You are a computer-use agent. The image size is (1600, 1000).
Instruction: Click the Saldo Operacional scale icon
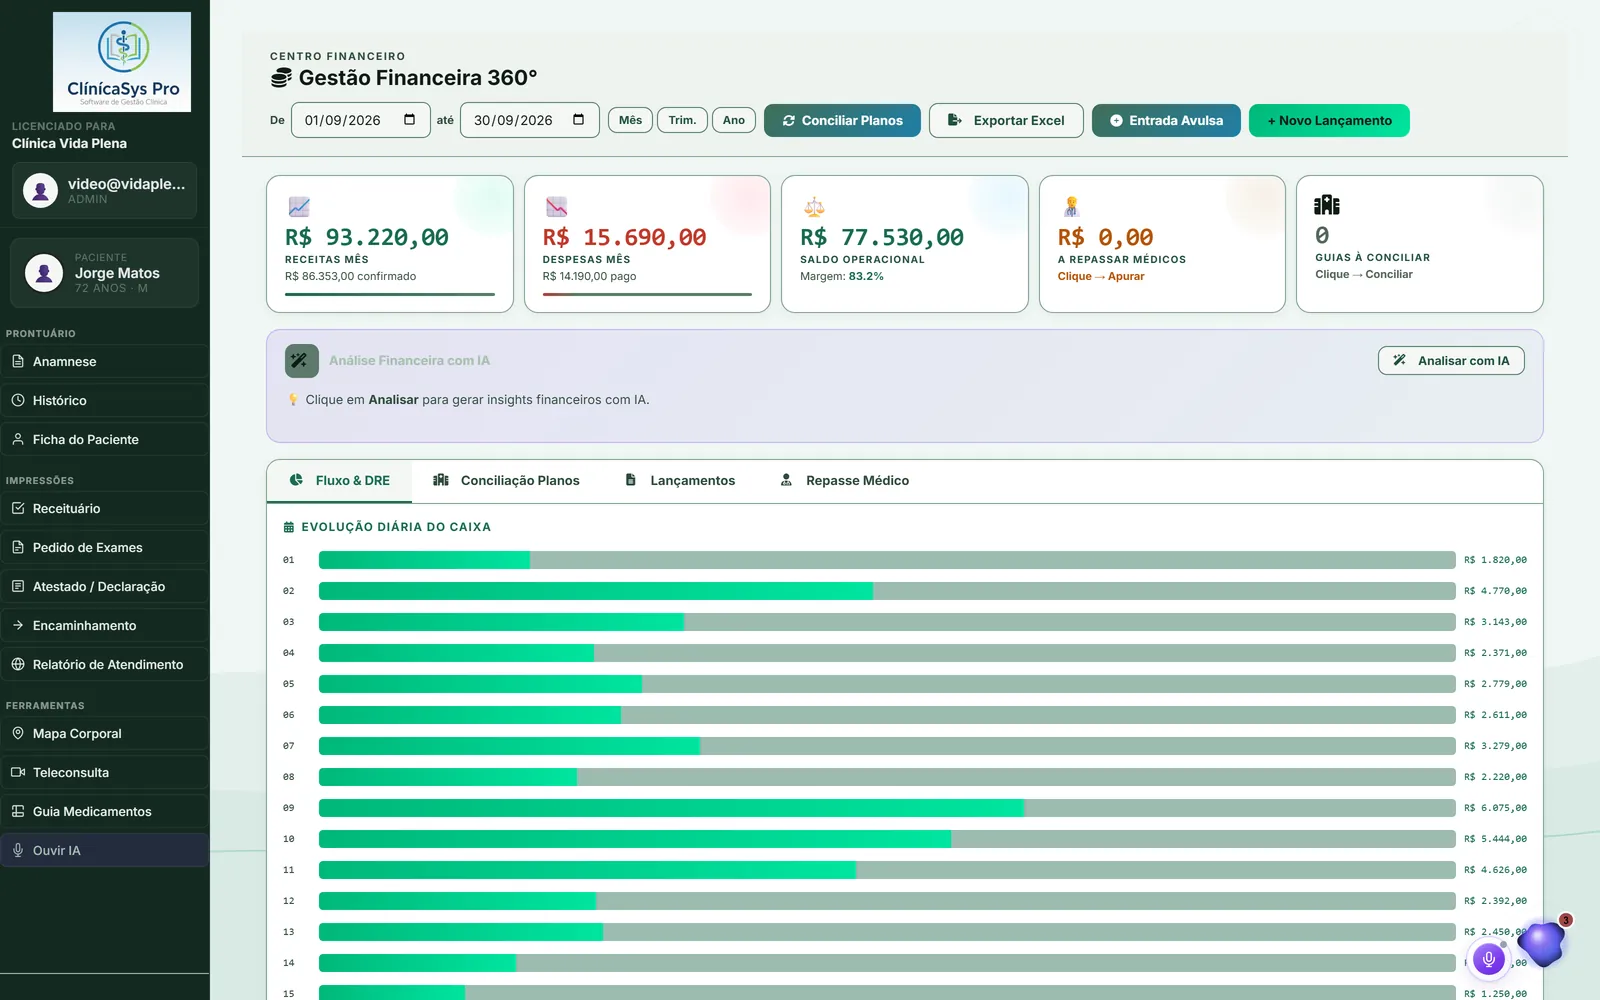pos(814,207)
